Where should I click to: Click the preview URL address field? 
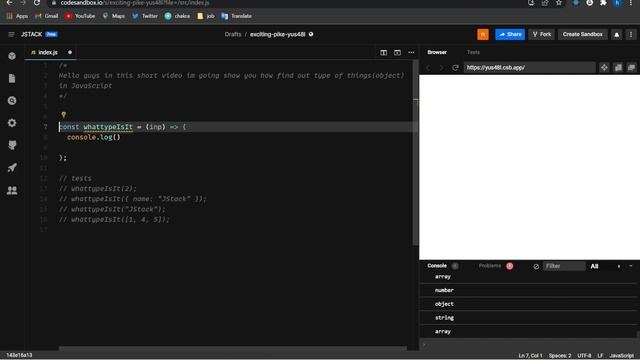[529, 68]
